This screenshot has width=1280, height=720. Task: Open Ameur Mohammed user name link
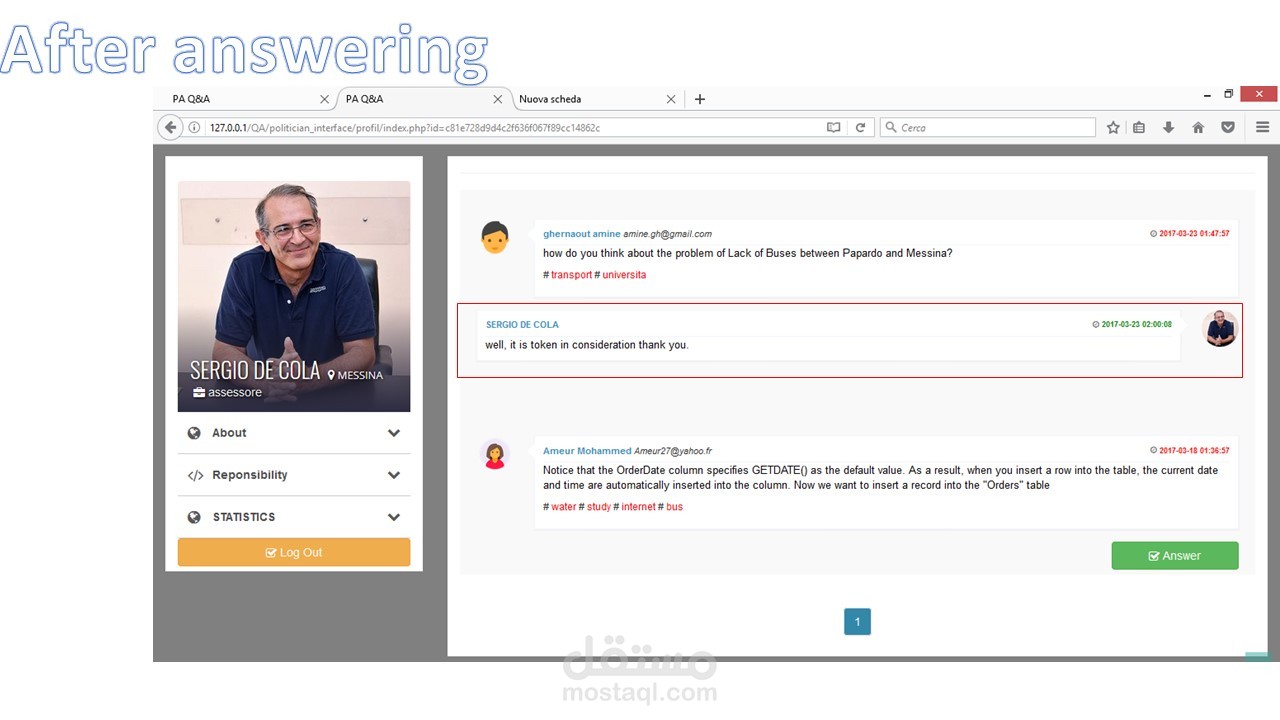(x=587, y=451)
